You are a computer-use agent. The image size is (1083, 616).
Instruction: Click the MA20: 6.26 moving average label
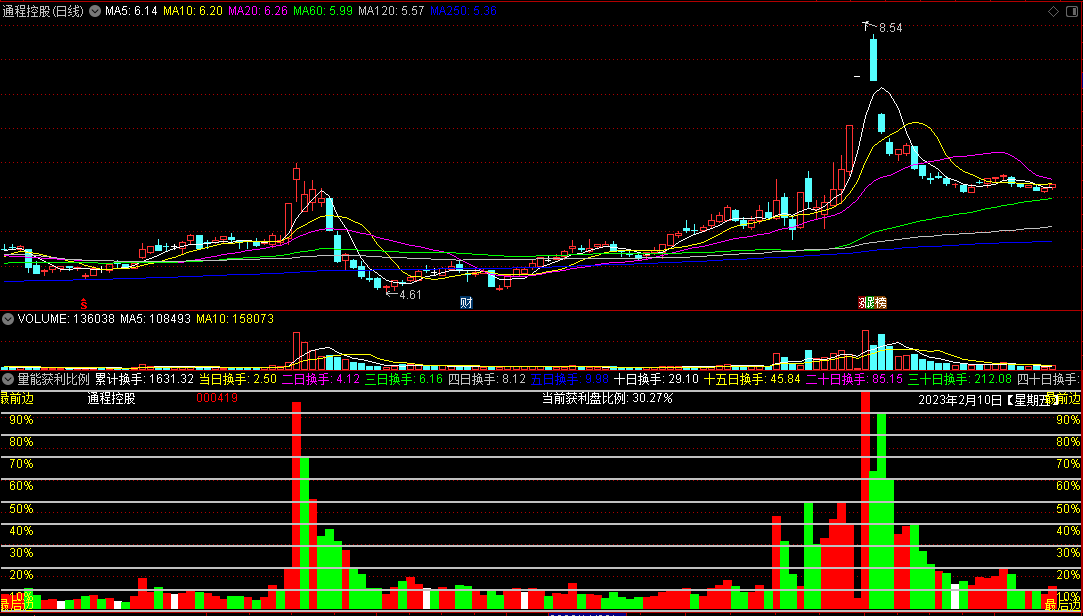(258, 11)
